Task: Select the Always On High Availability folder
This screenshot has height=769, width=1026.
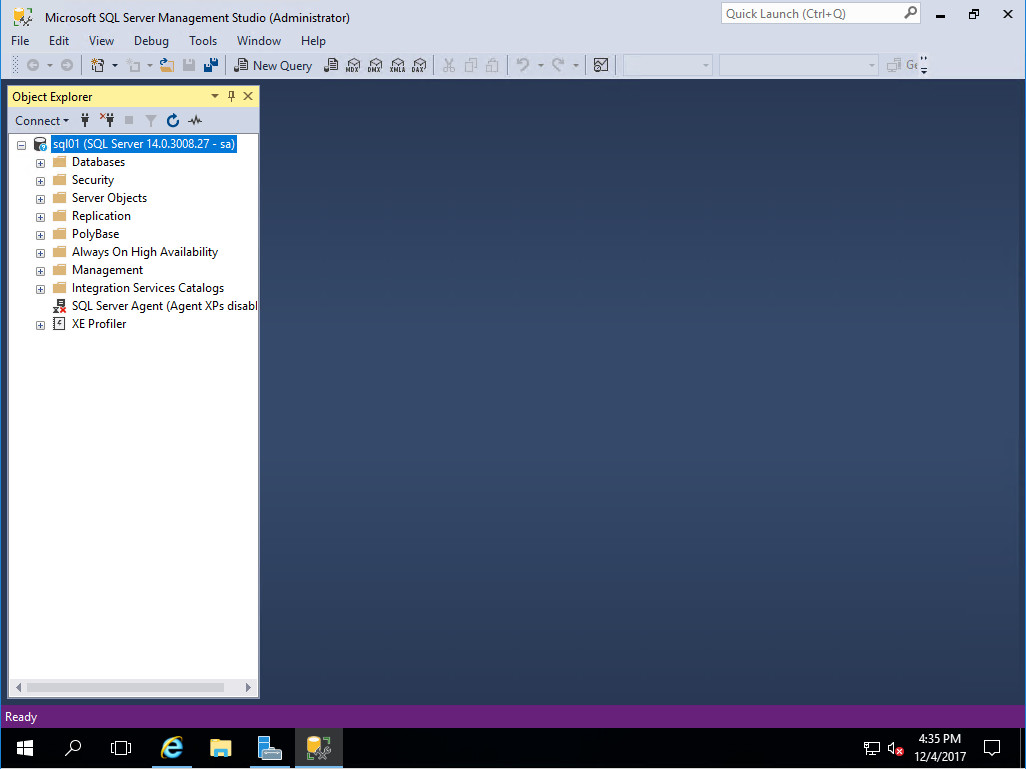Action: [144, 252]
